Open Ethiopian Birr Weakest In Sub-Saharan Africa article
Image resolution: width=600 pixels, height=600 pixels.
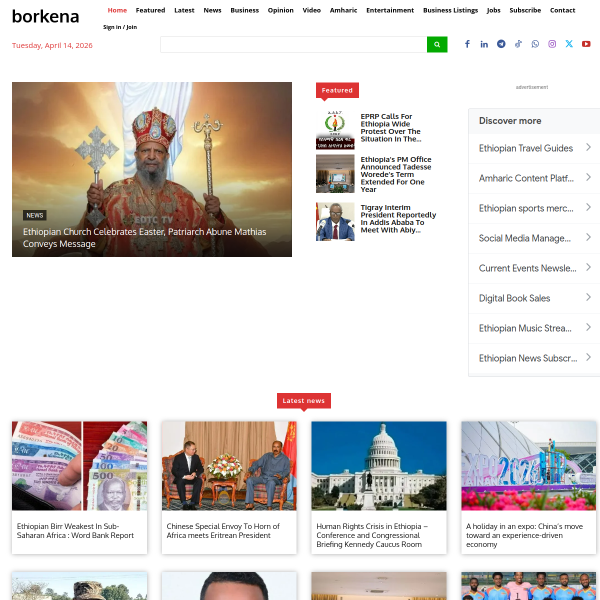pos(75,531)
